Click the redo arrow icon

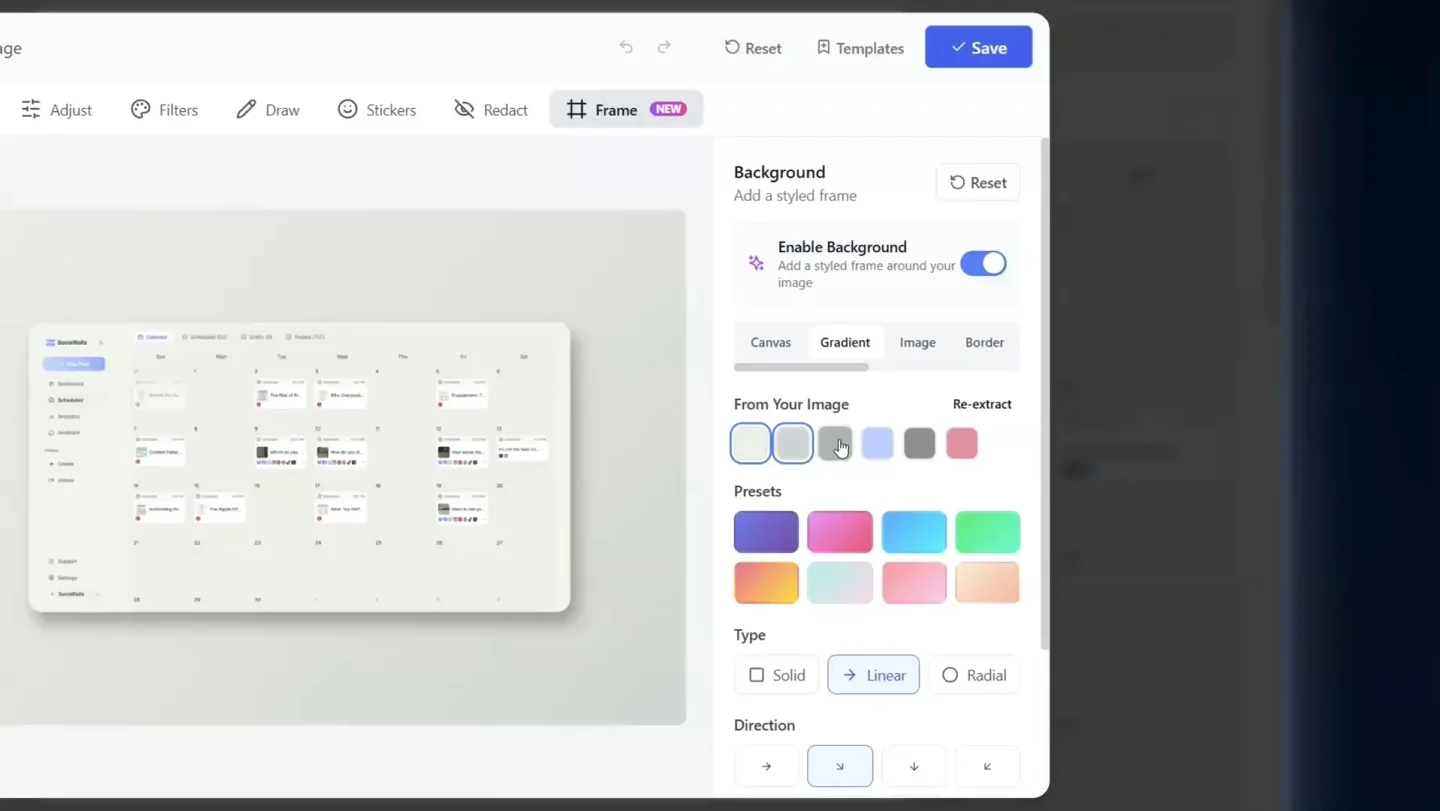pos(664,47)
